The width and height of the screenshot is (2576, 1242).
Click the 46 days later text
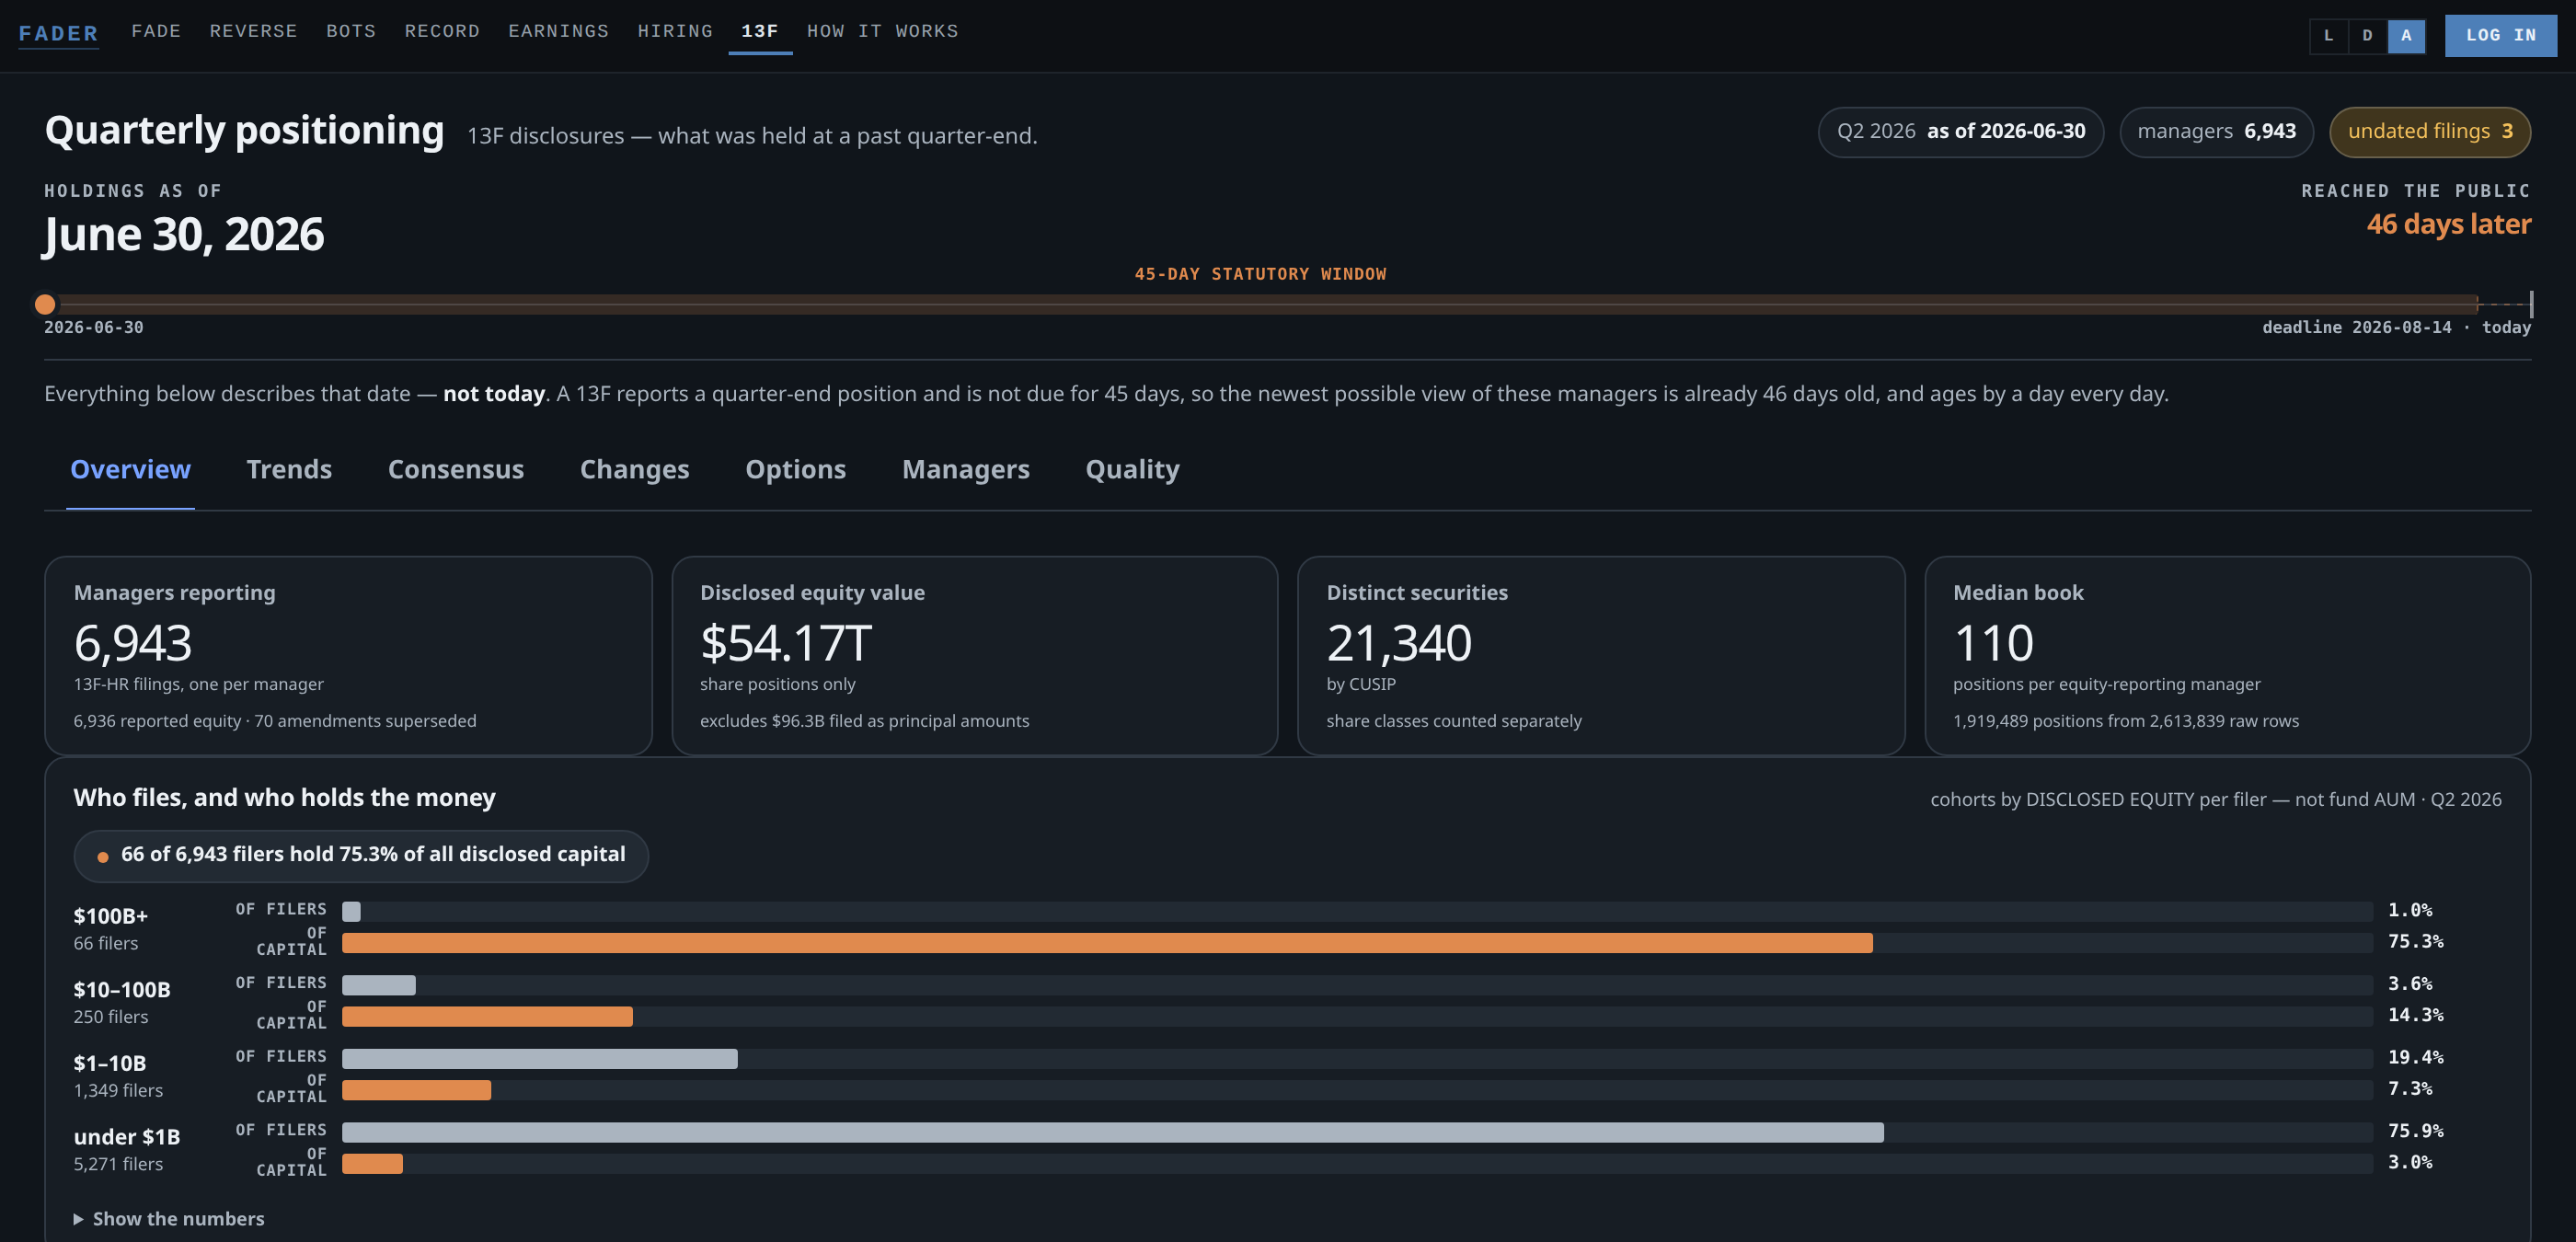point(2449,224)
